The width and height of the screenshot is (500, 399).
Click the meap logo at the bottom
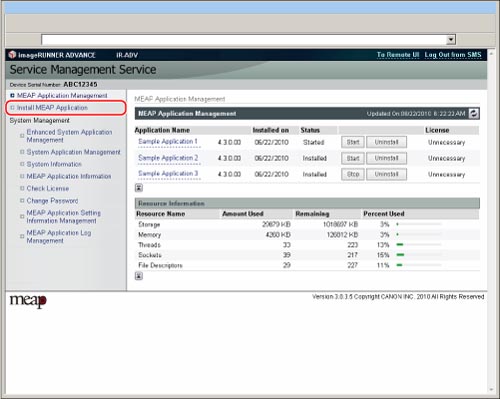click(x=28, y=301)
